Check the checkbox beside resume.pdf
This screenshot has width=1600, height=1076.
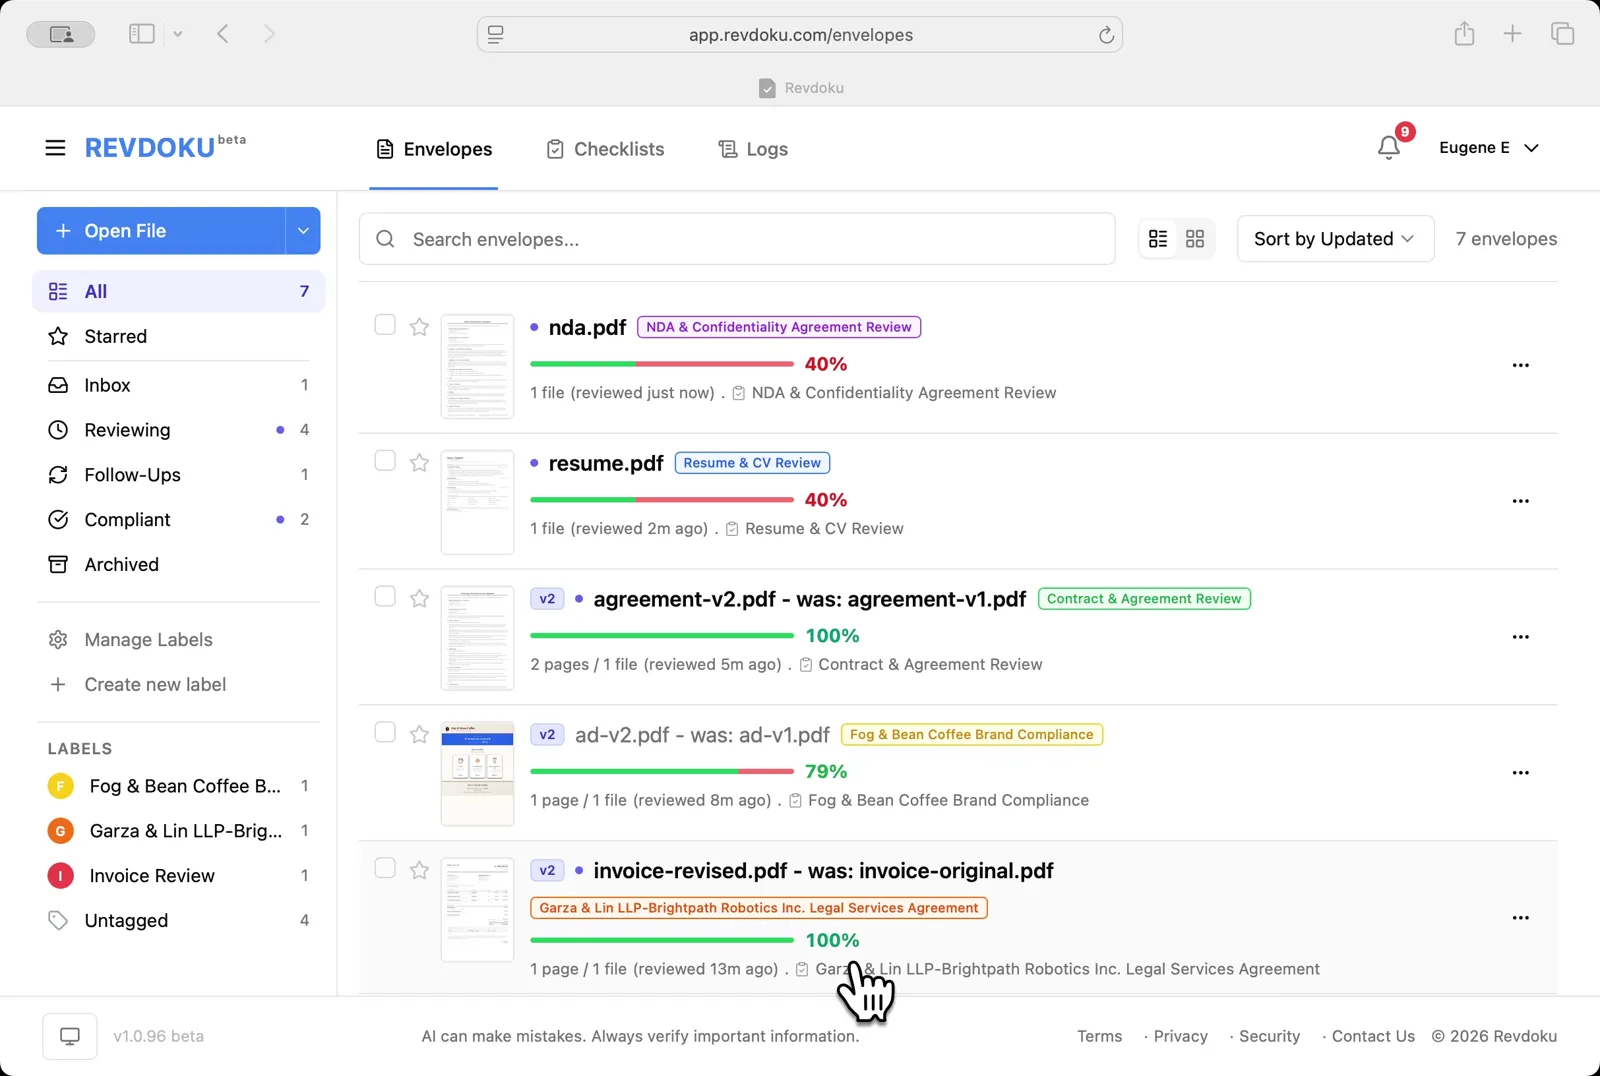(x=384, y=460)
